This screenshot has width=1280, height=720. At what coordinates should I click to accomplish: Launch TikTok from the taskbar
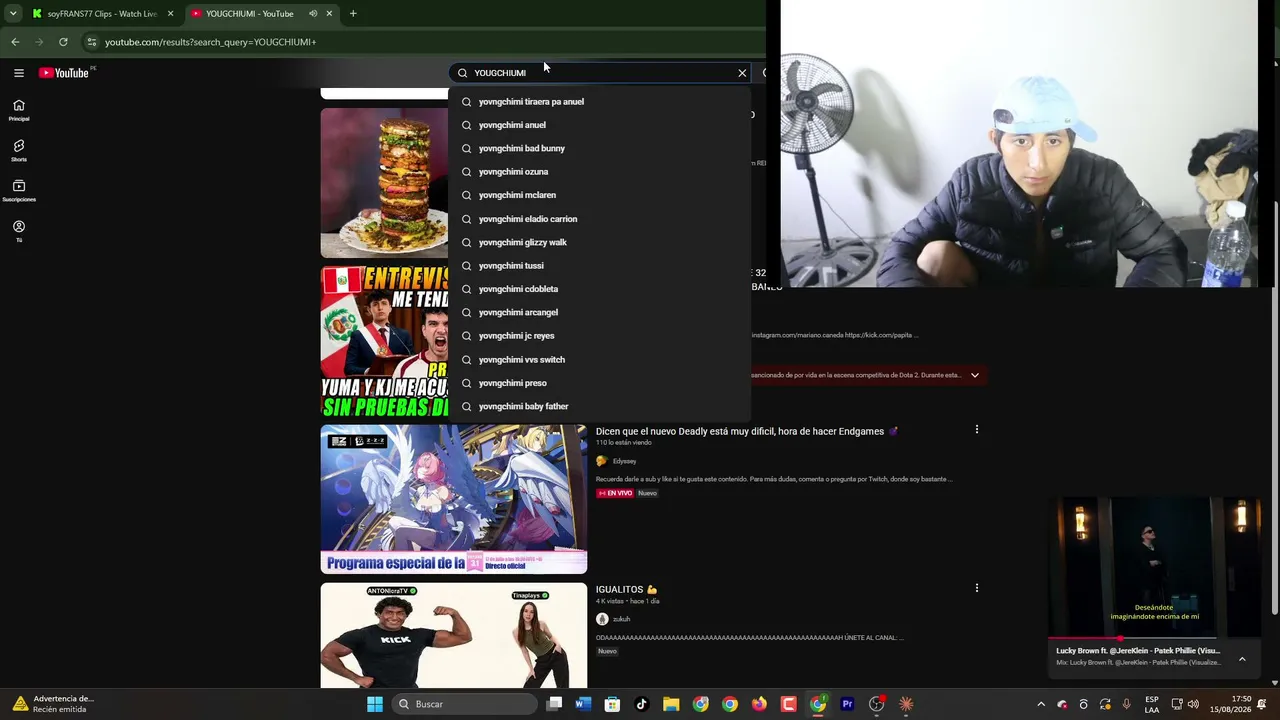[642, 704]
